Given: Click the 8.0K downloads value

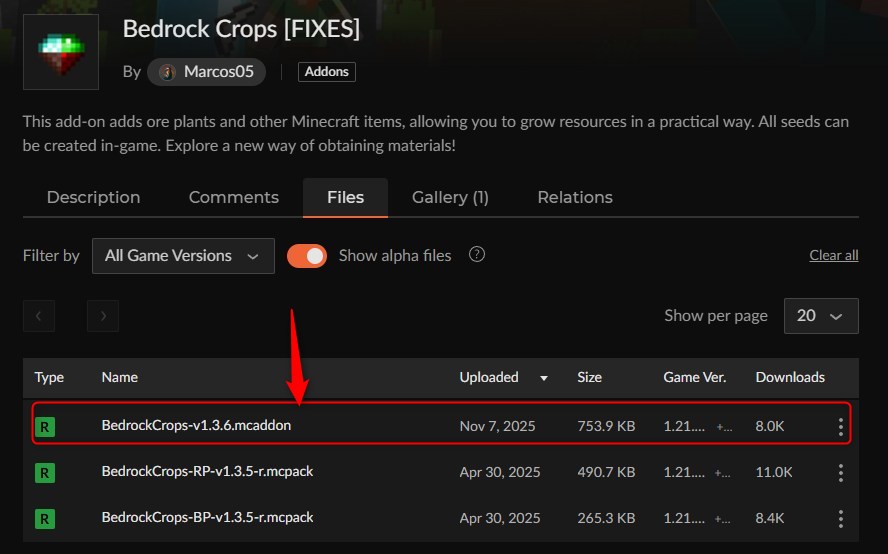Looking at the screenshot, I should (x=770, y=426).
